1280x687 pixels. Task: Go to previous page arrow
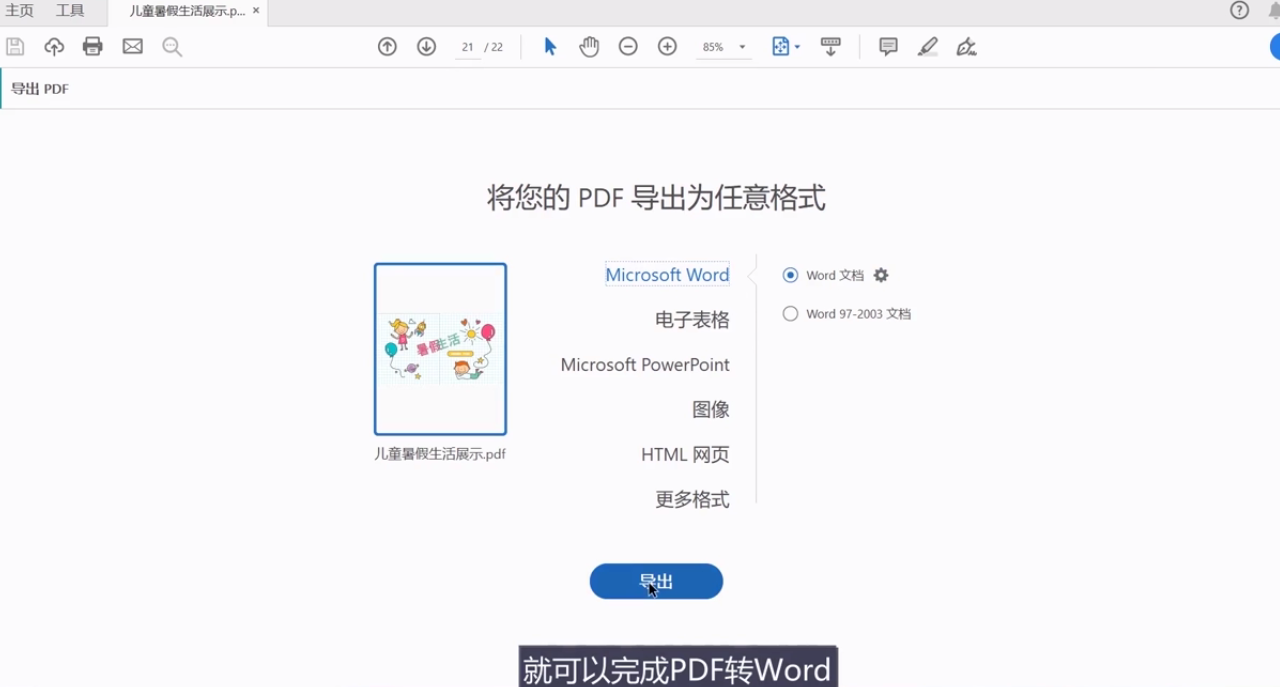[x=388, y=47]
